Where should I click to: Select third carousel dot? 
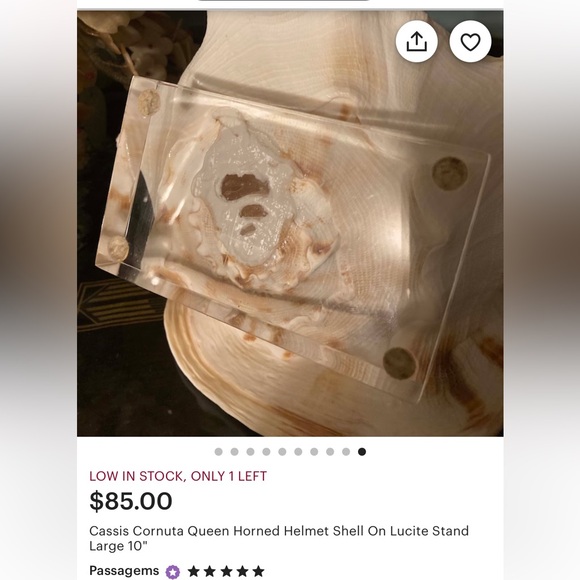point(250,452)
